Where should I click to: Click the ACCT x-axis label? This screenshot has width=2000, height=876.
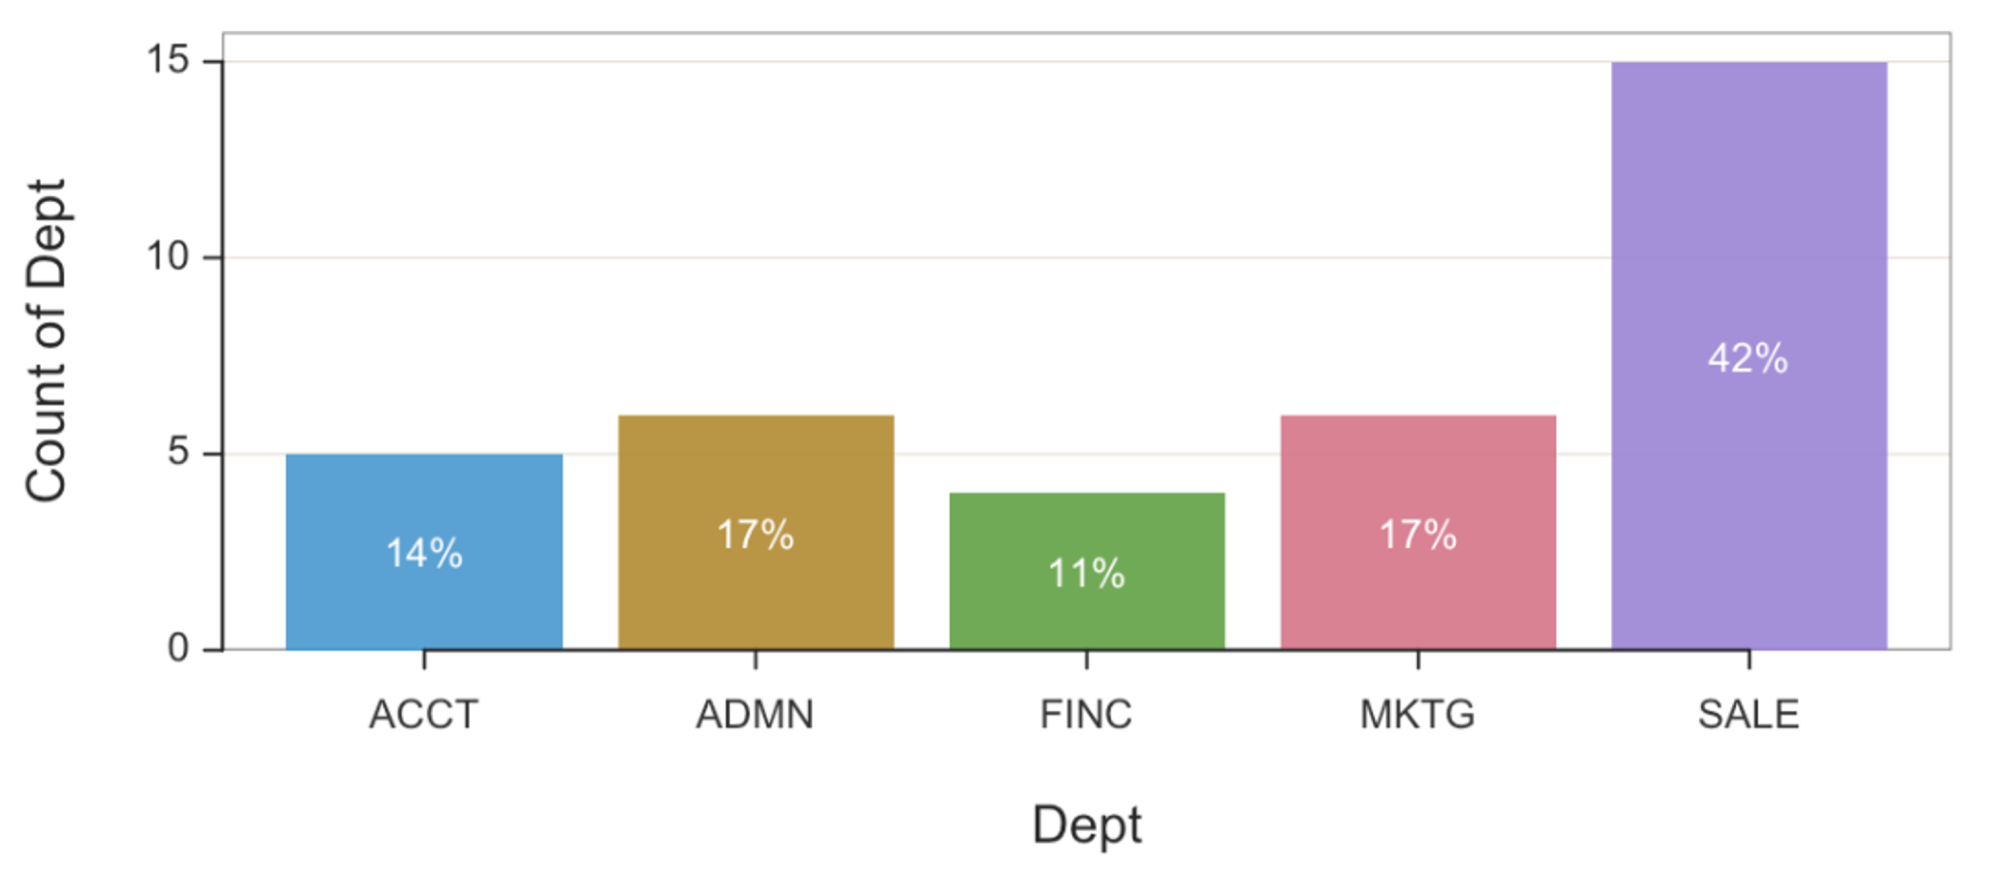point(424,714)
